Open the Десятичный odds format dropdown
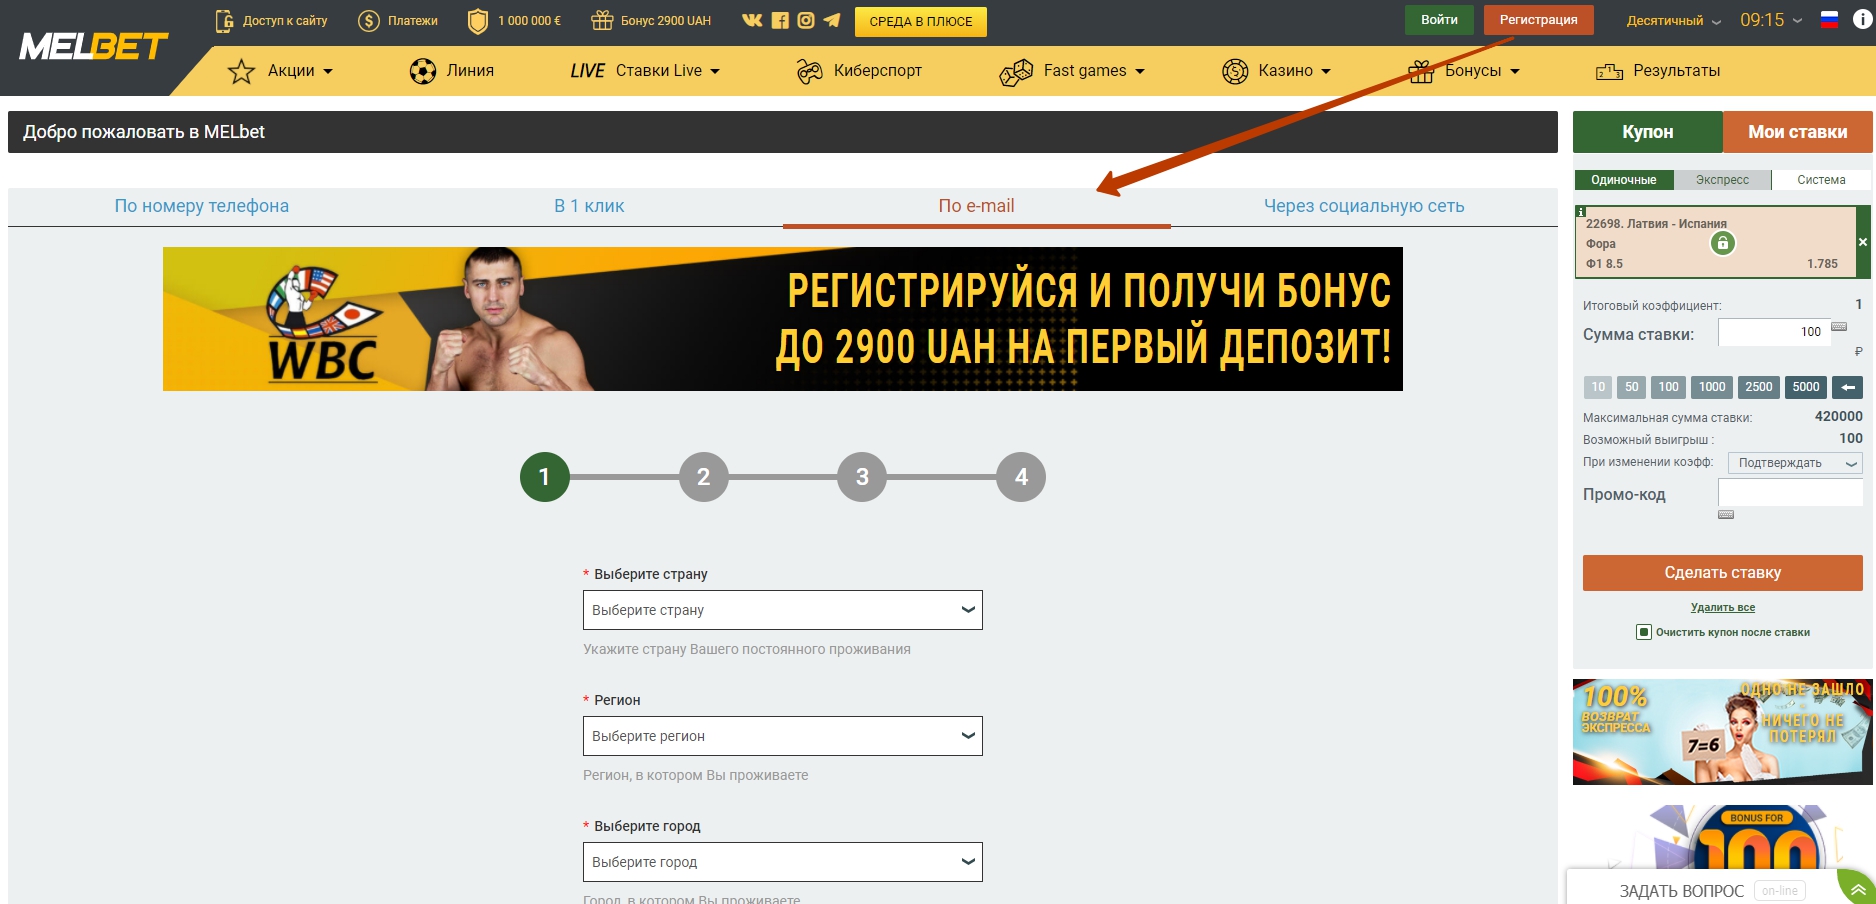Screen dimensions: 1876x904 coord(1674,20)
